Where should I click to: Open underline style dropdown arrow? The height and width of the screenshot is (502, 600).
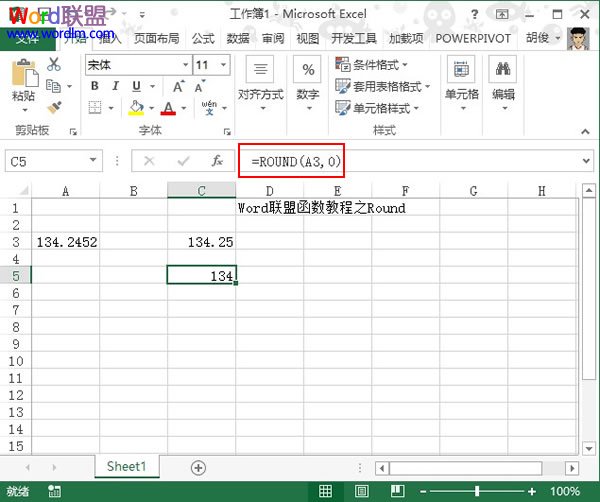pos(152,86)
